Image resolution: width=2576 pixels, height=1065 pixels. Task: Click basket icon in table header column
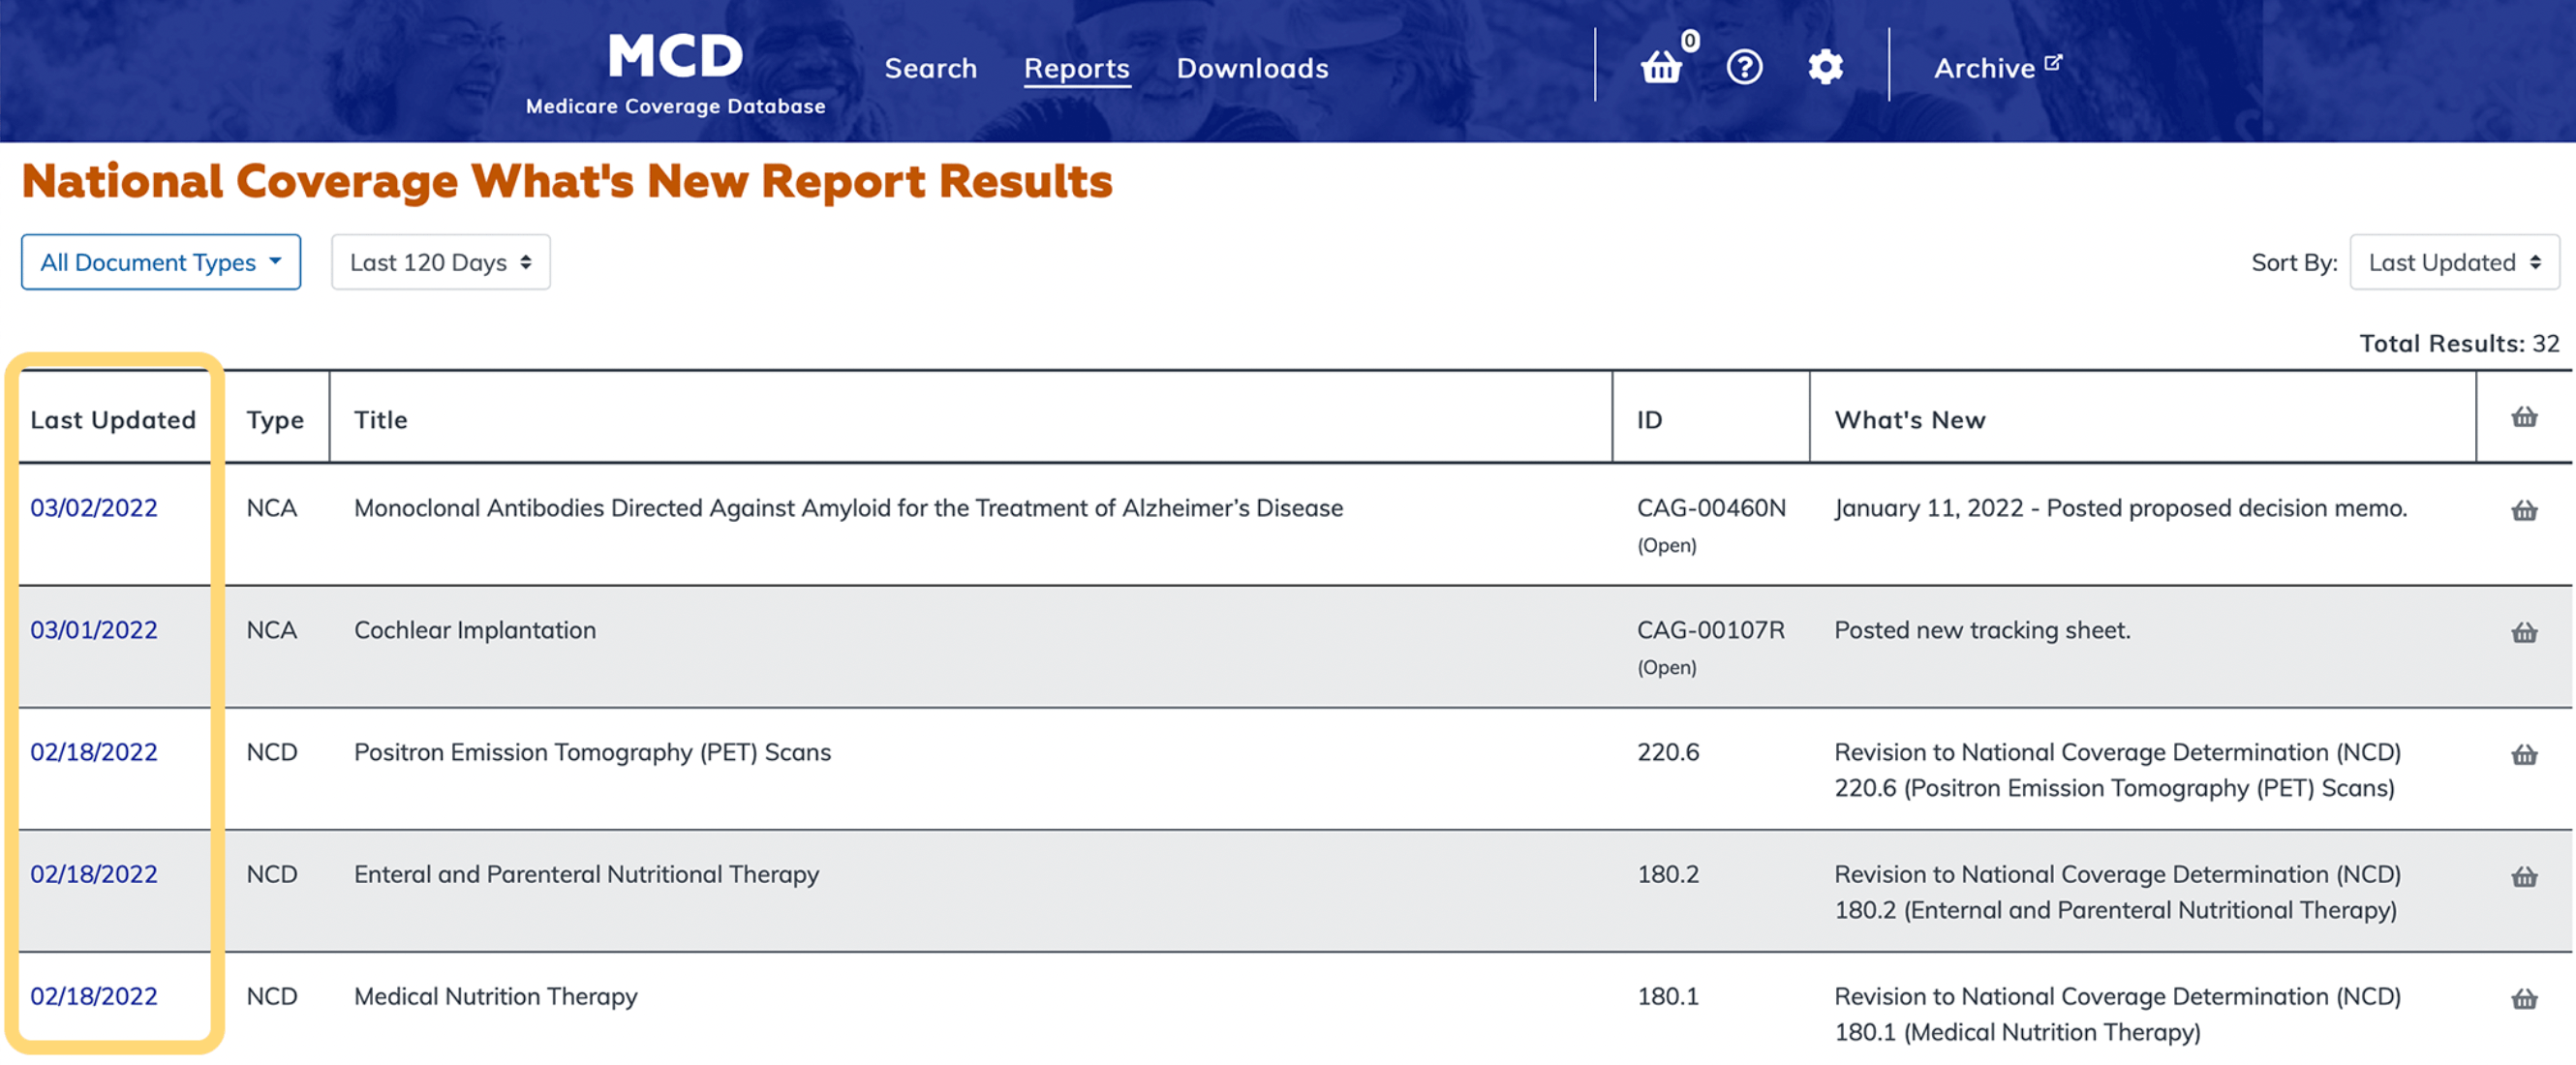[2523, 417]
